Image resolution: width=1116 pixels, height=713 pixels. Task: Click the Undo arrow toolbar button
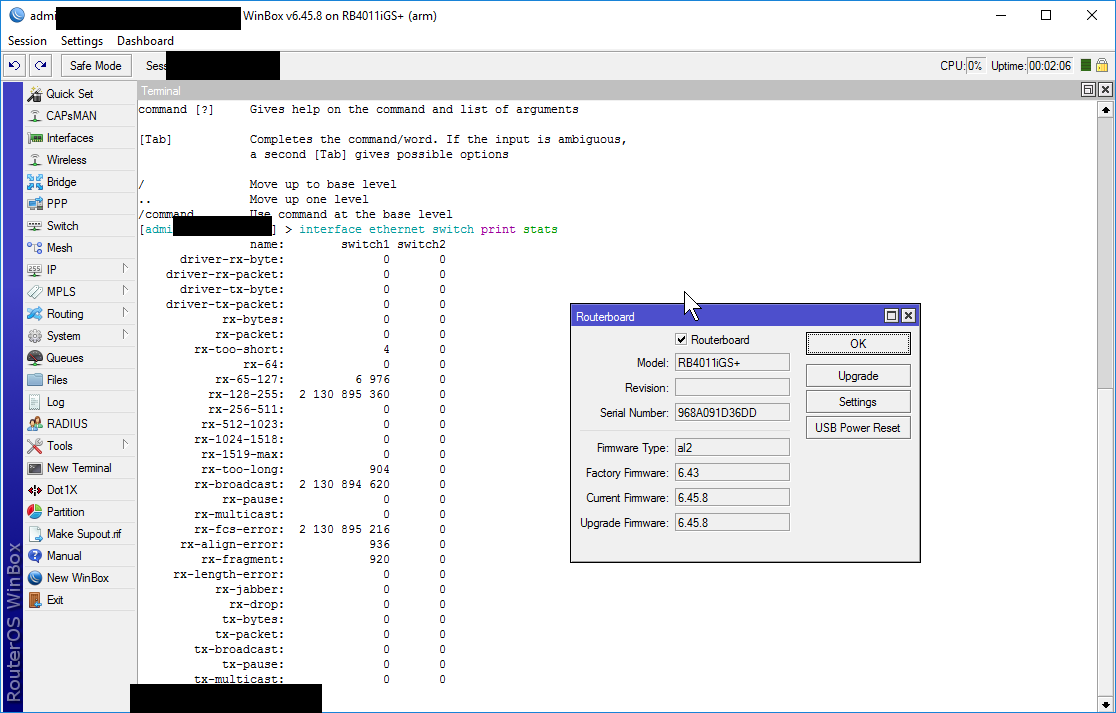pos(14,65)
